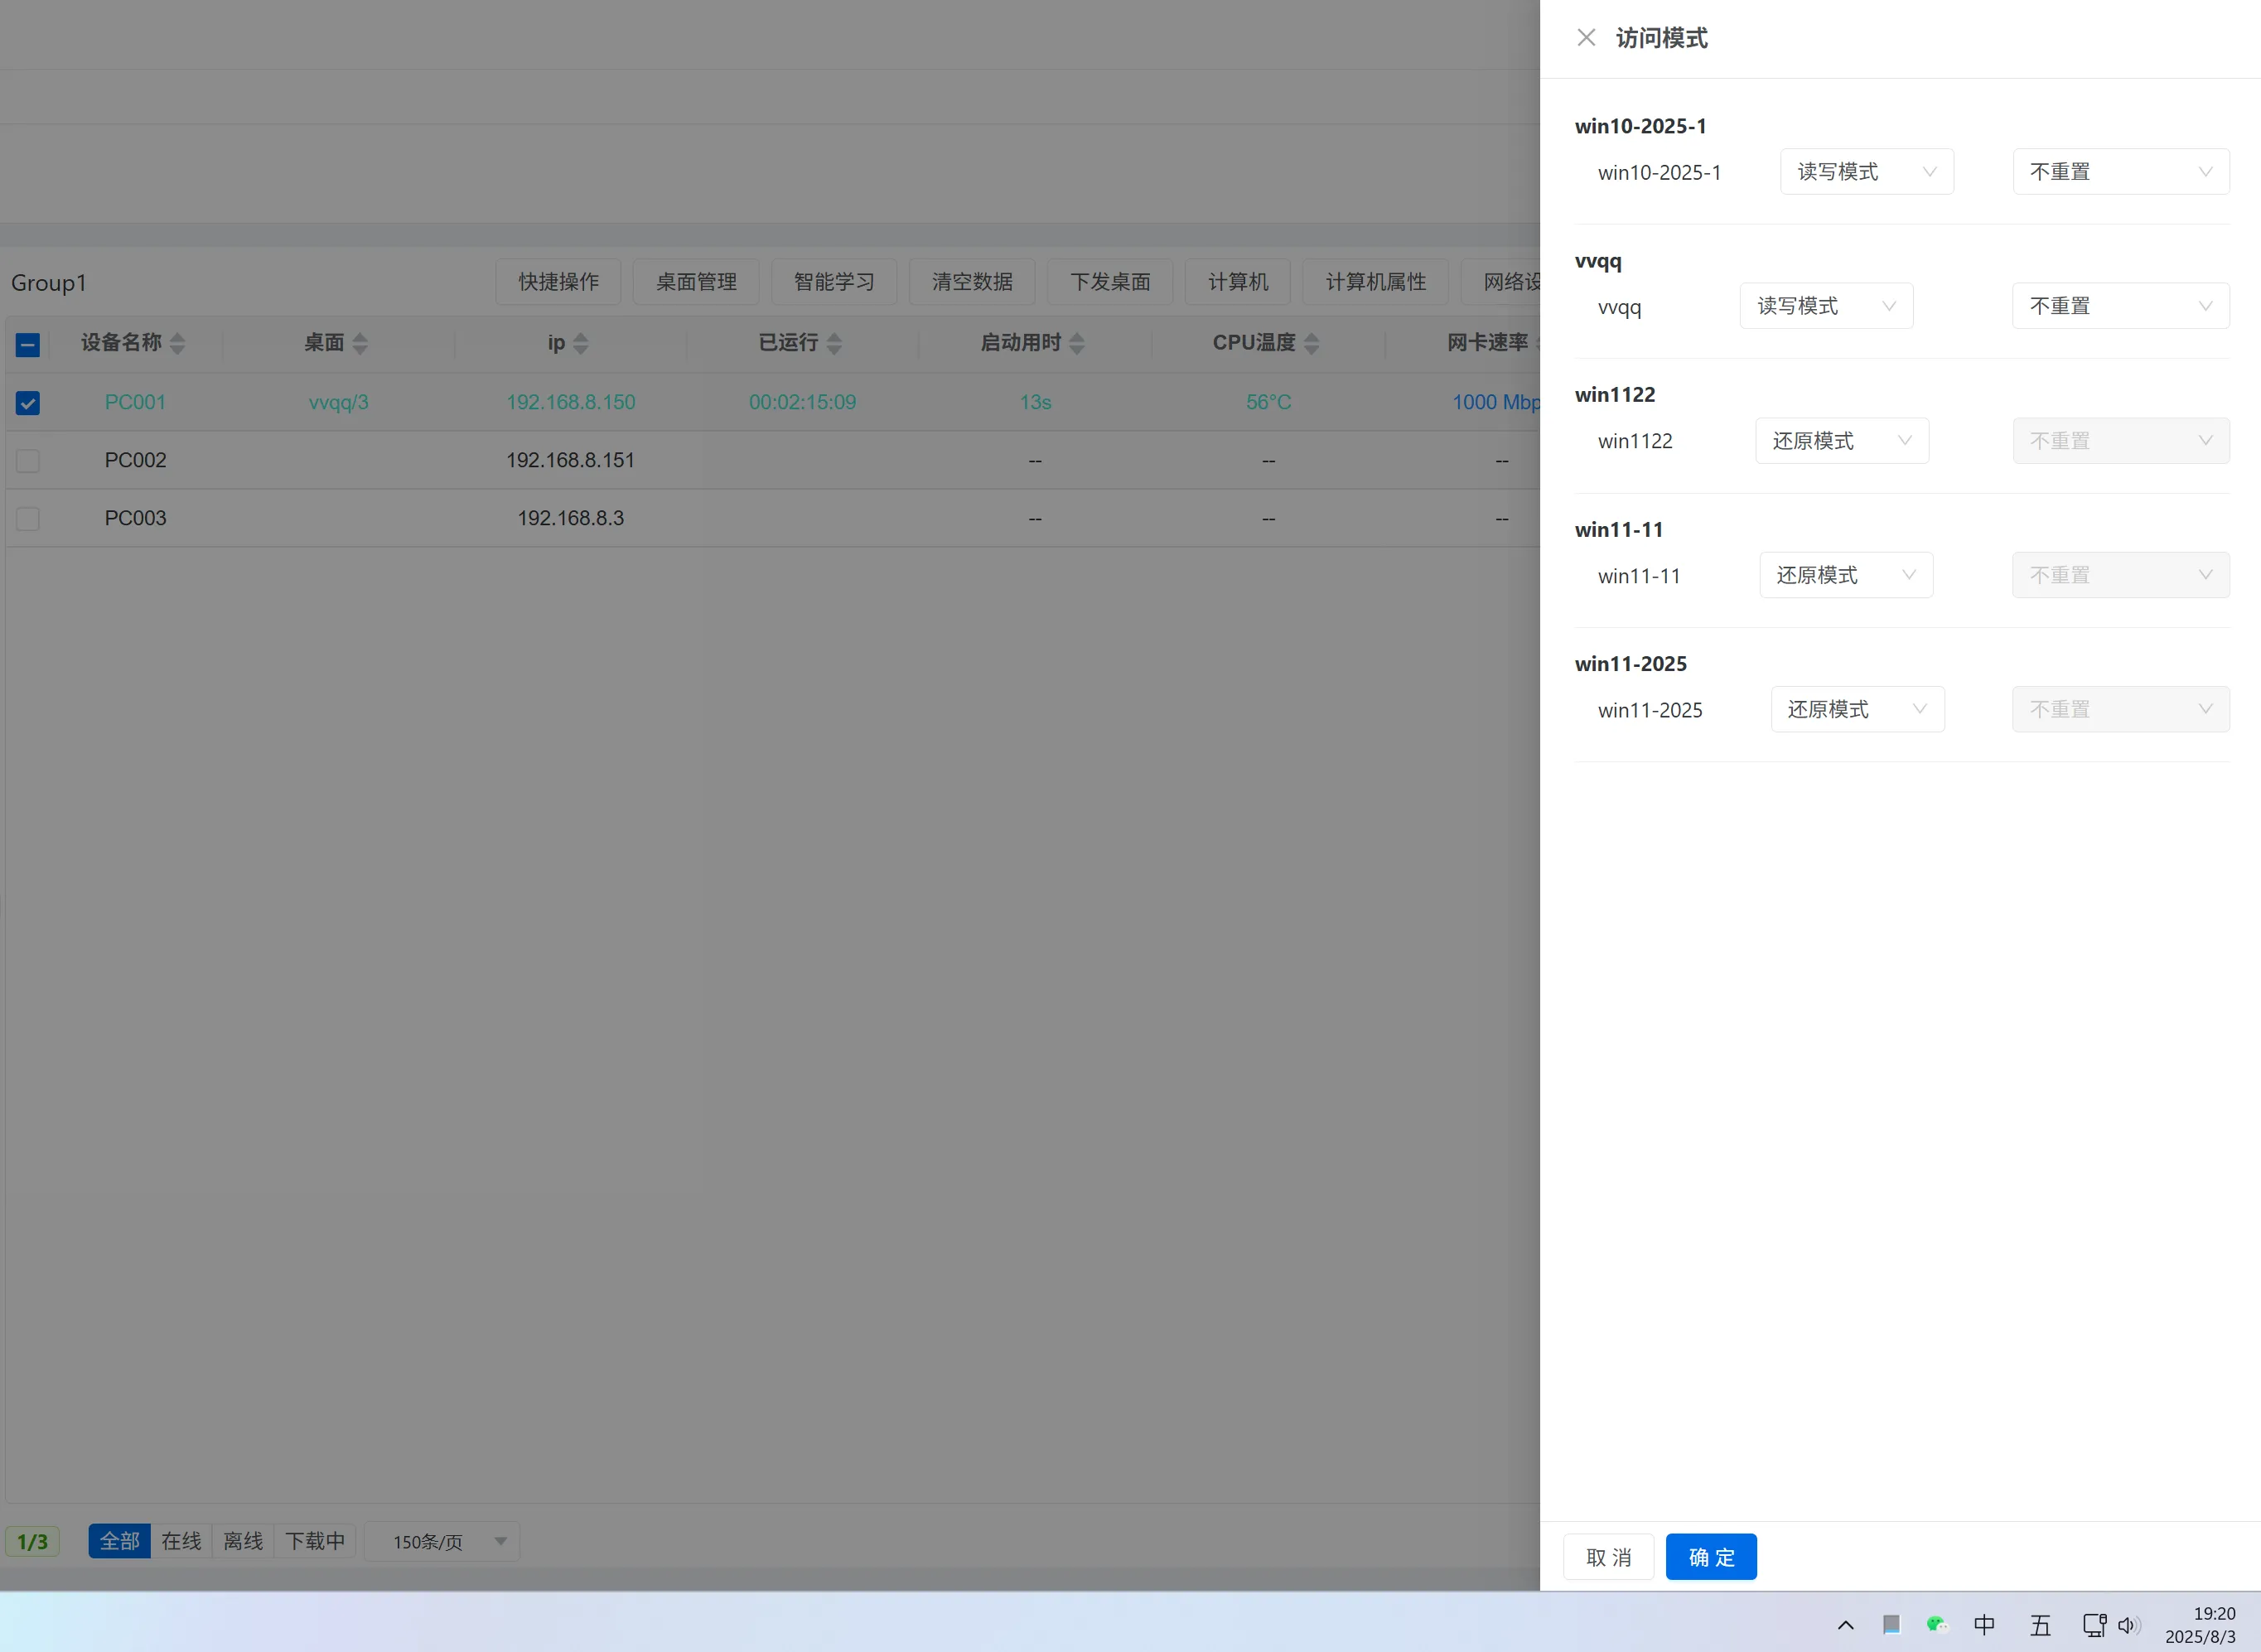This screenshot has width=2261, height=1652.
Task: Switch to 在线 filter tab
Action: point(181,1541)
